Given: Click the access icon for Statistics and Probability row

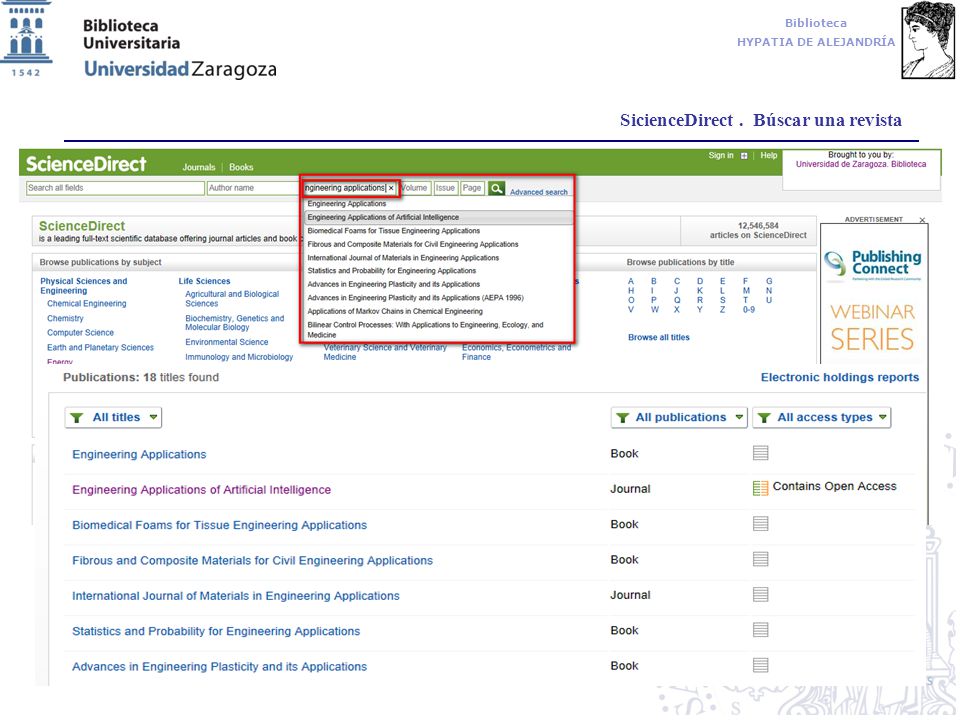Looking at the screenshot, I should click(760, 630).
